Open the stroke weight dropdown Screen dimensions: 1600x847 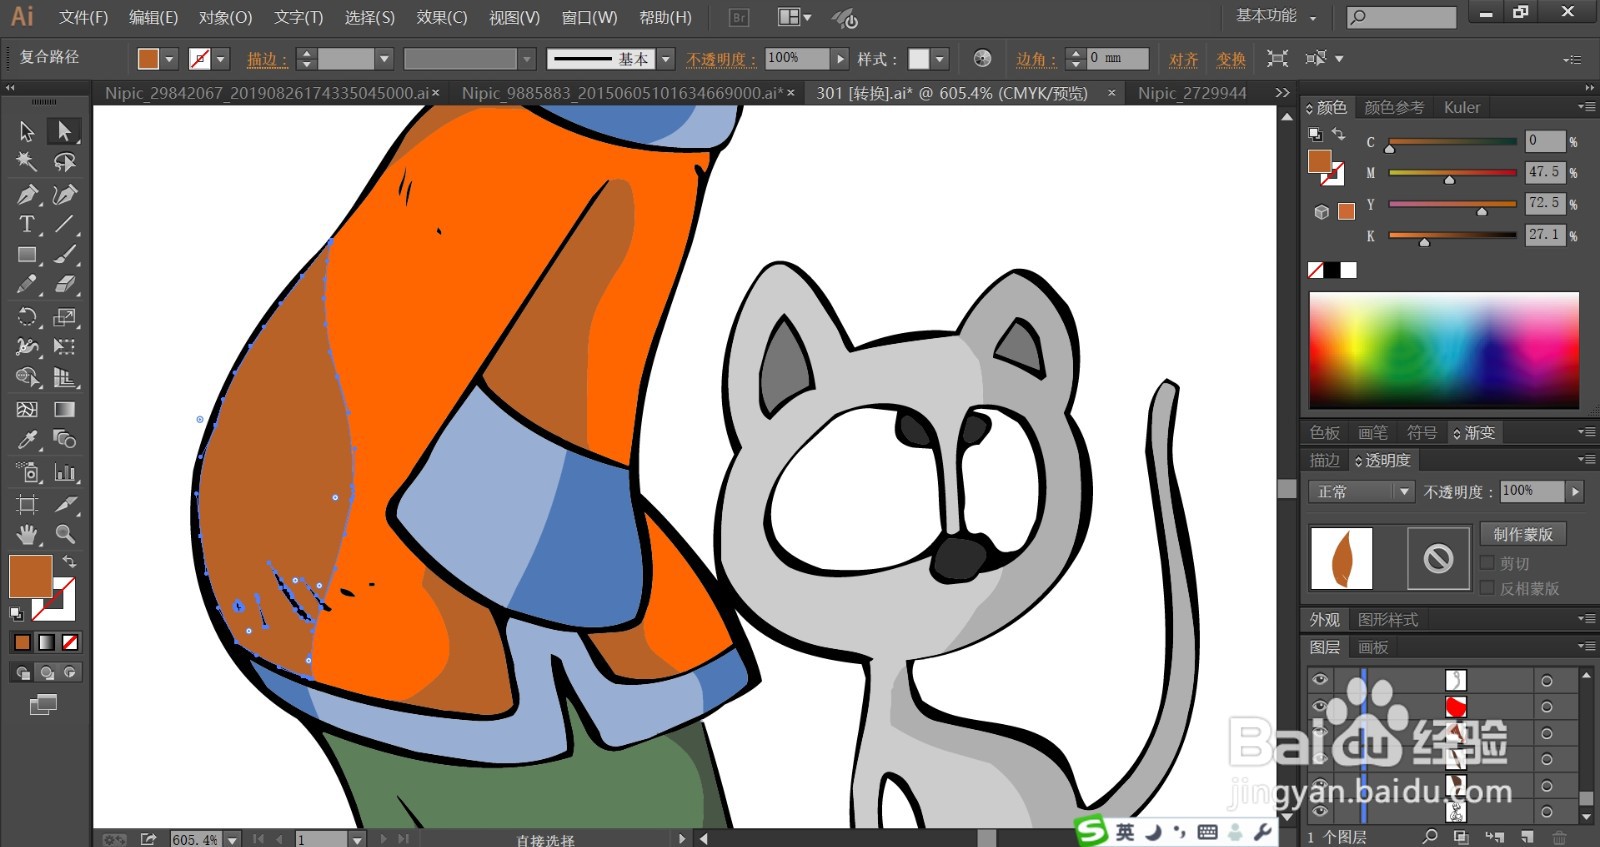(x=384, y=59)
